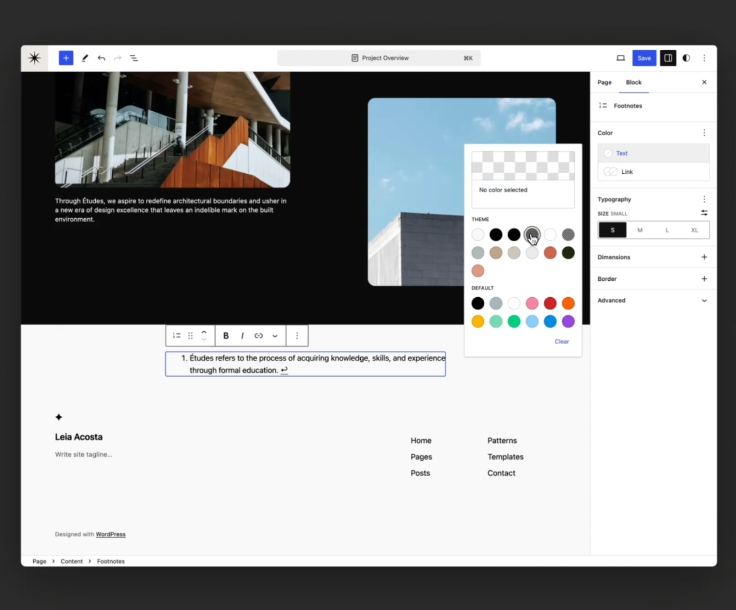Viewport: 736px width, 610px height.
Task: Open the Document Overview list view
Action: pyautogui.click(x=134, y=58)
